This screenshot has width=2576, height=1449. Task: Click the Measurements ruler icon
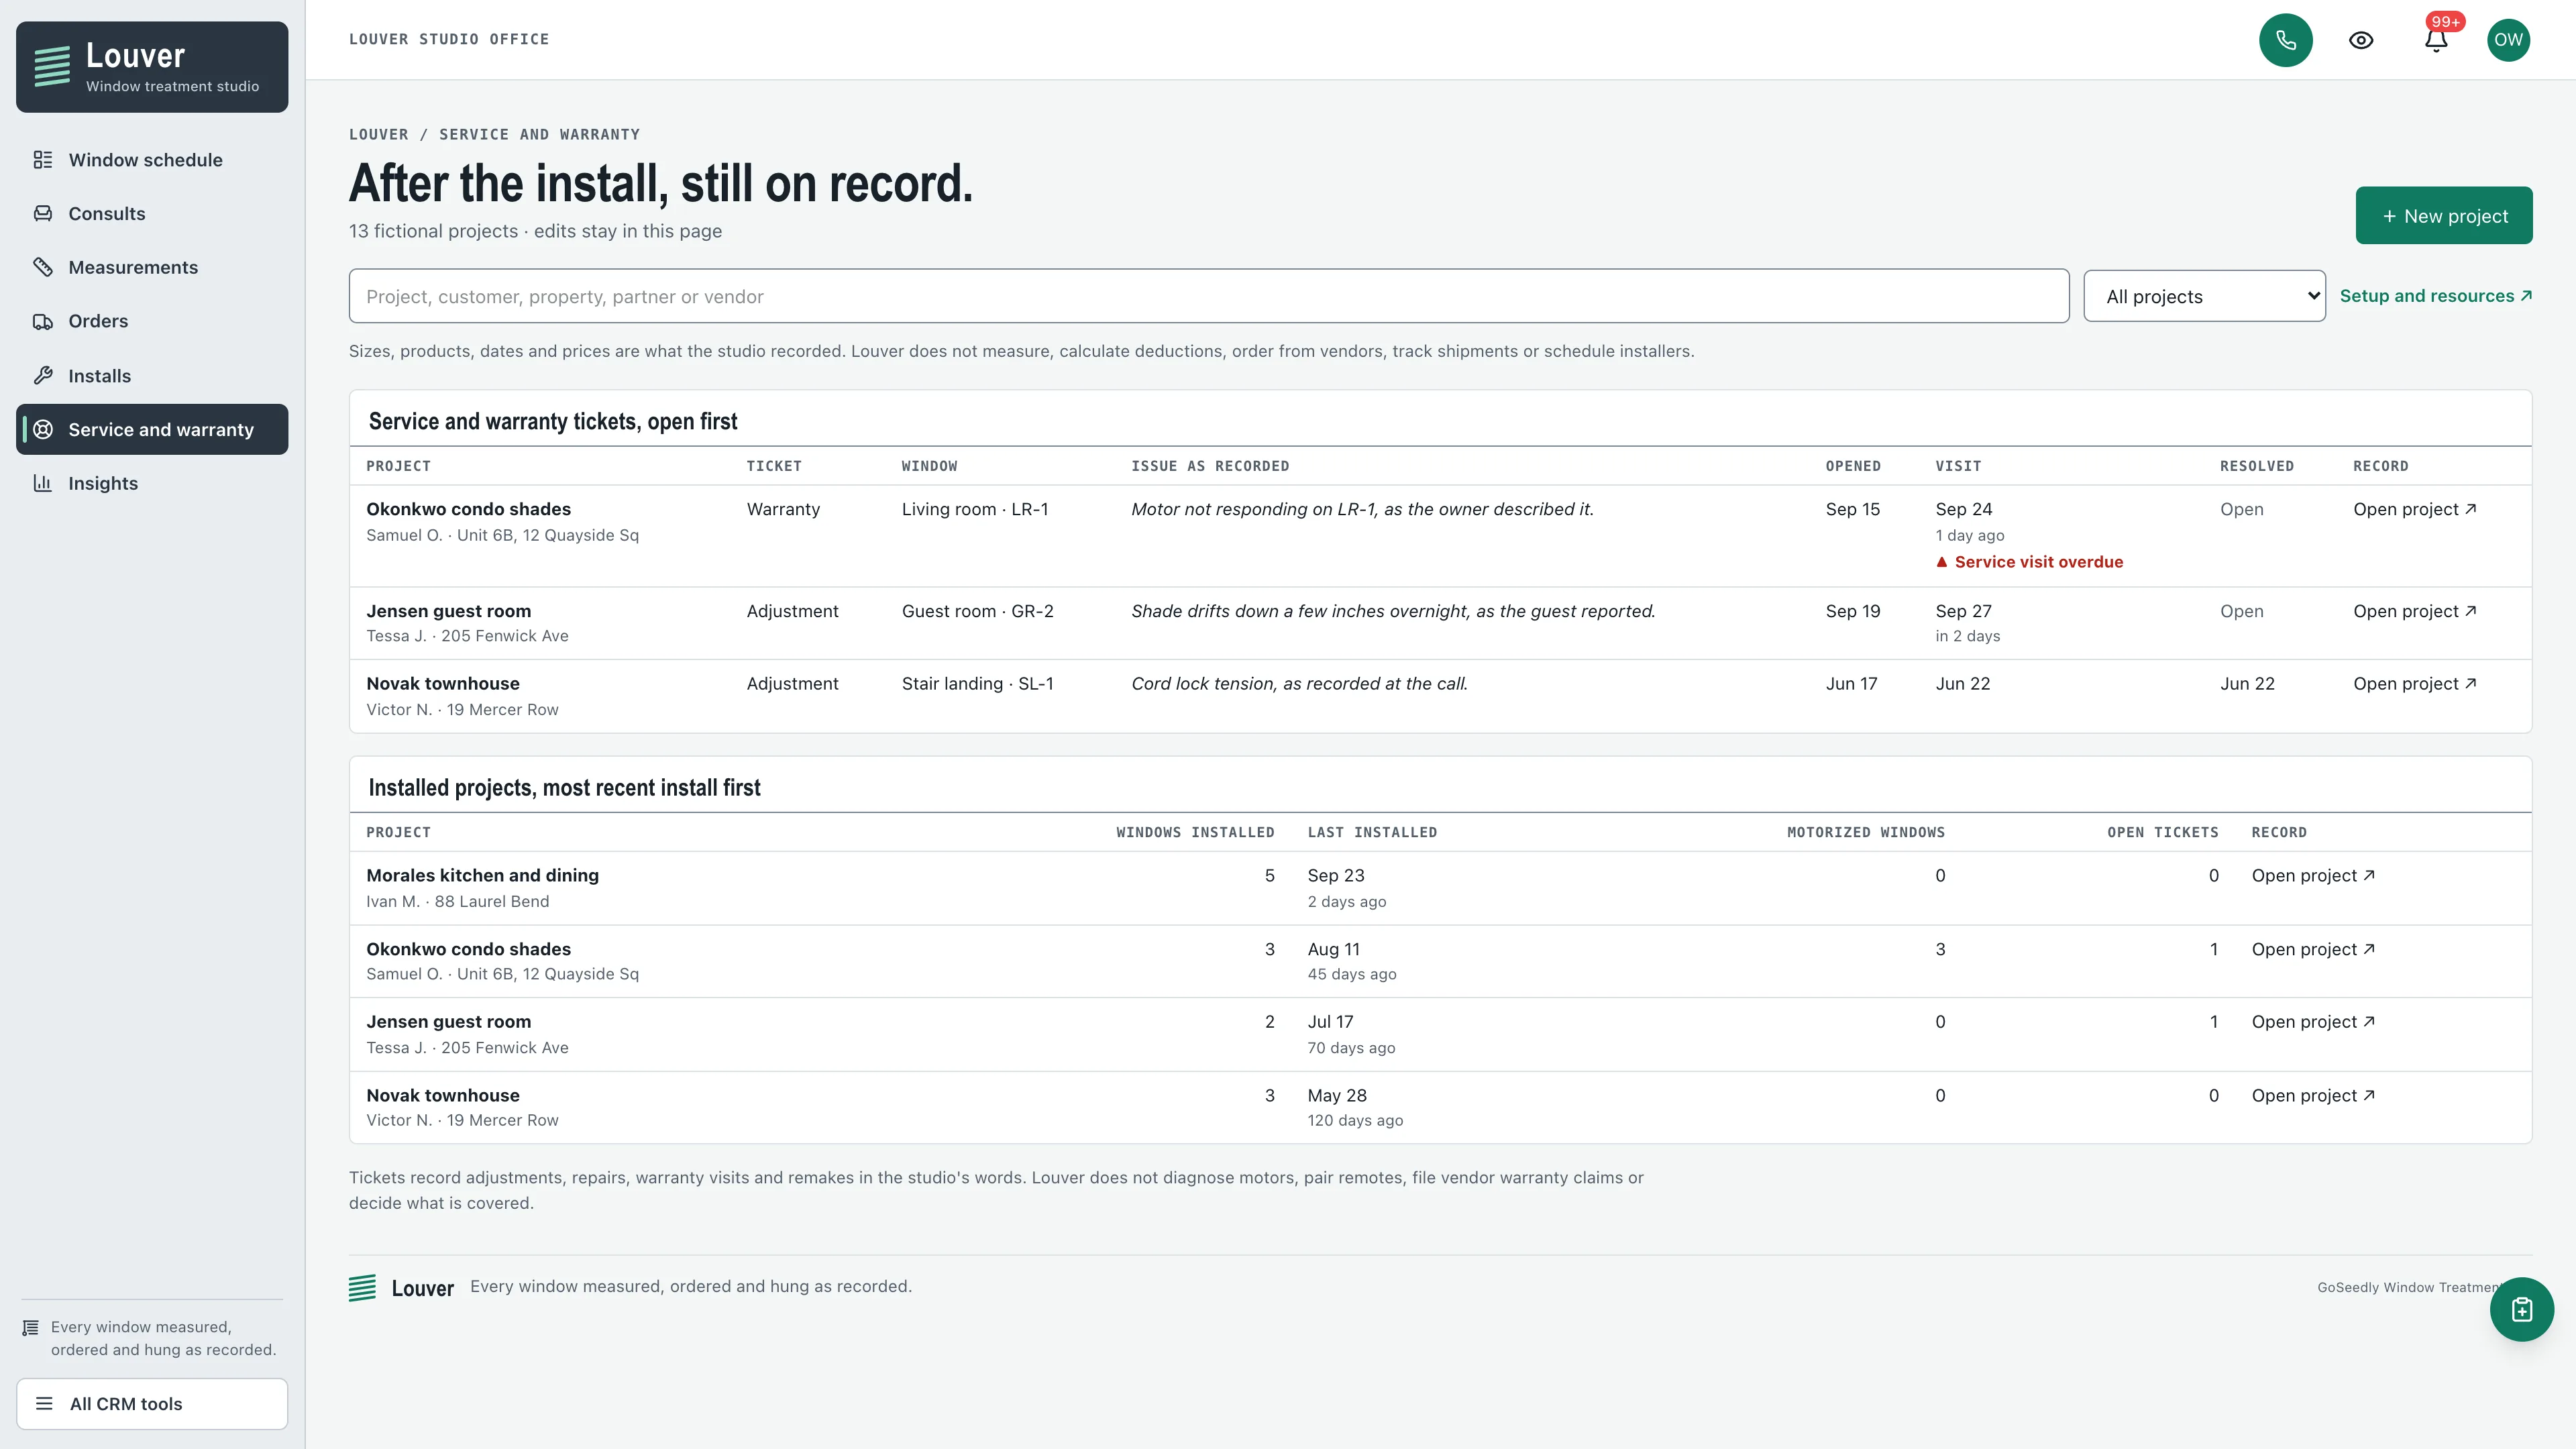(x=43, y=267)
